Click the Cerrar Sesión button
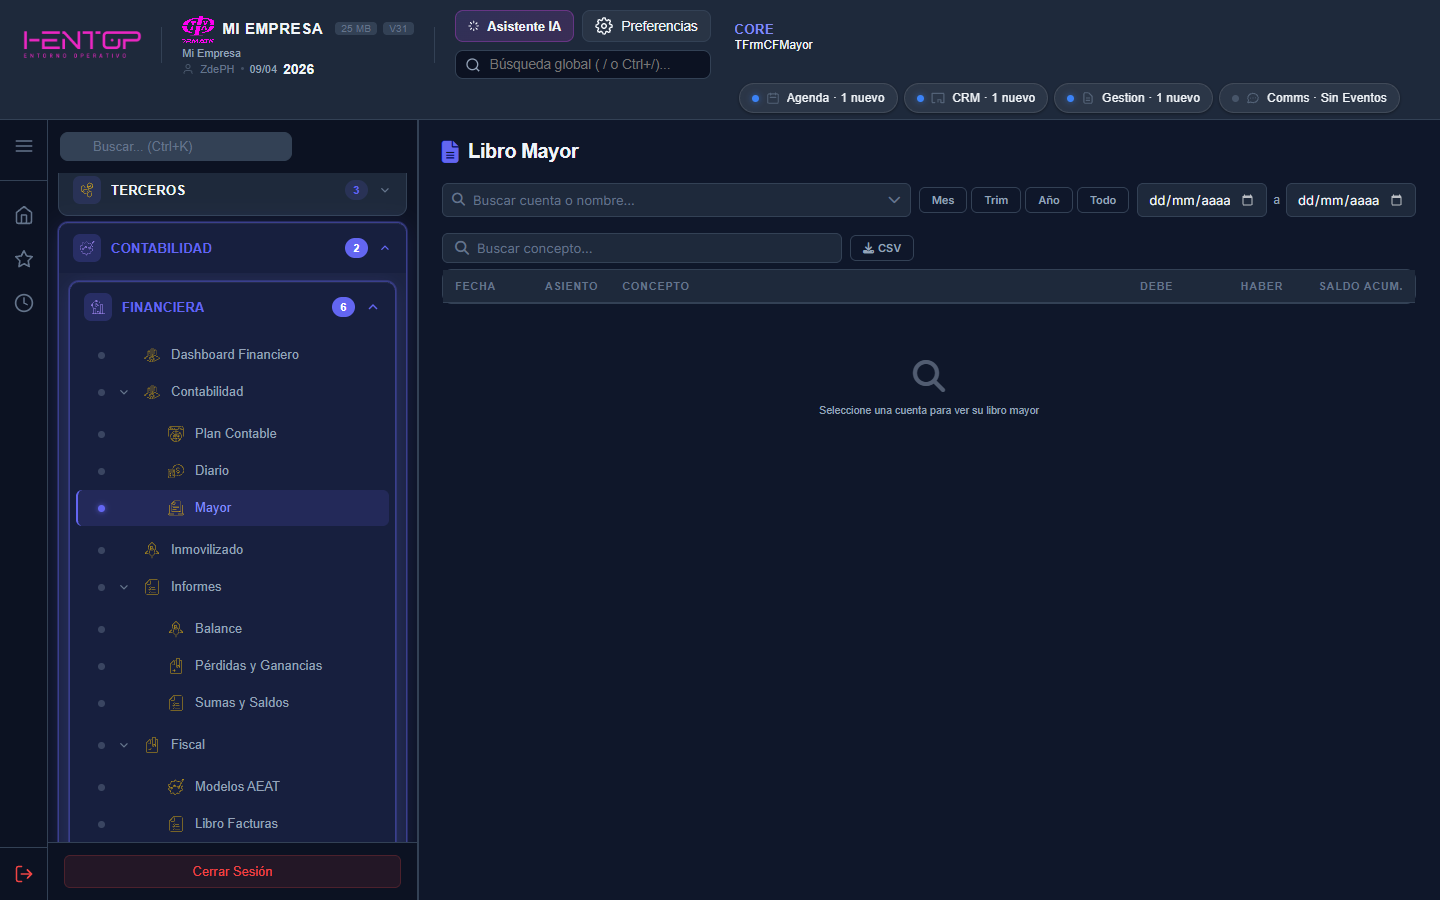1440x900 pixels. (x=232, y=871)
